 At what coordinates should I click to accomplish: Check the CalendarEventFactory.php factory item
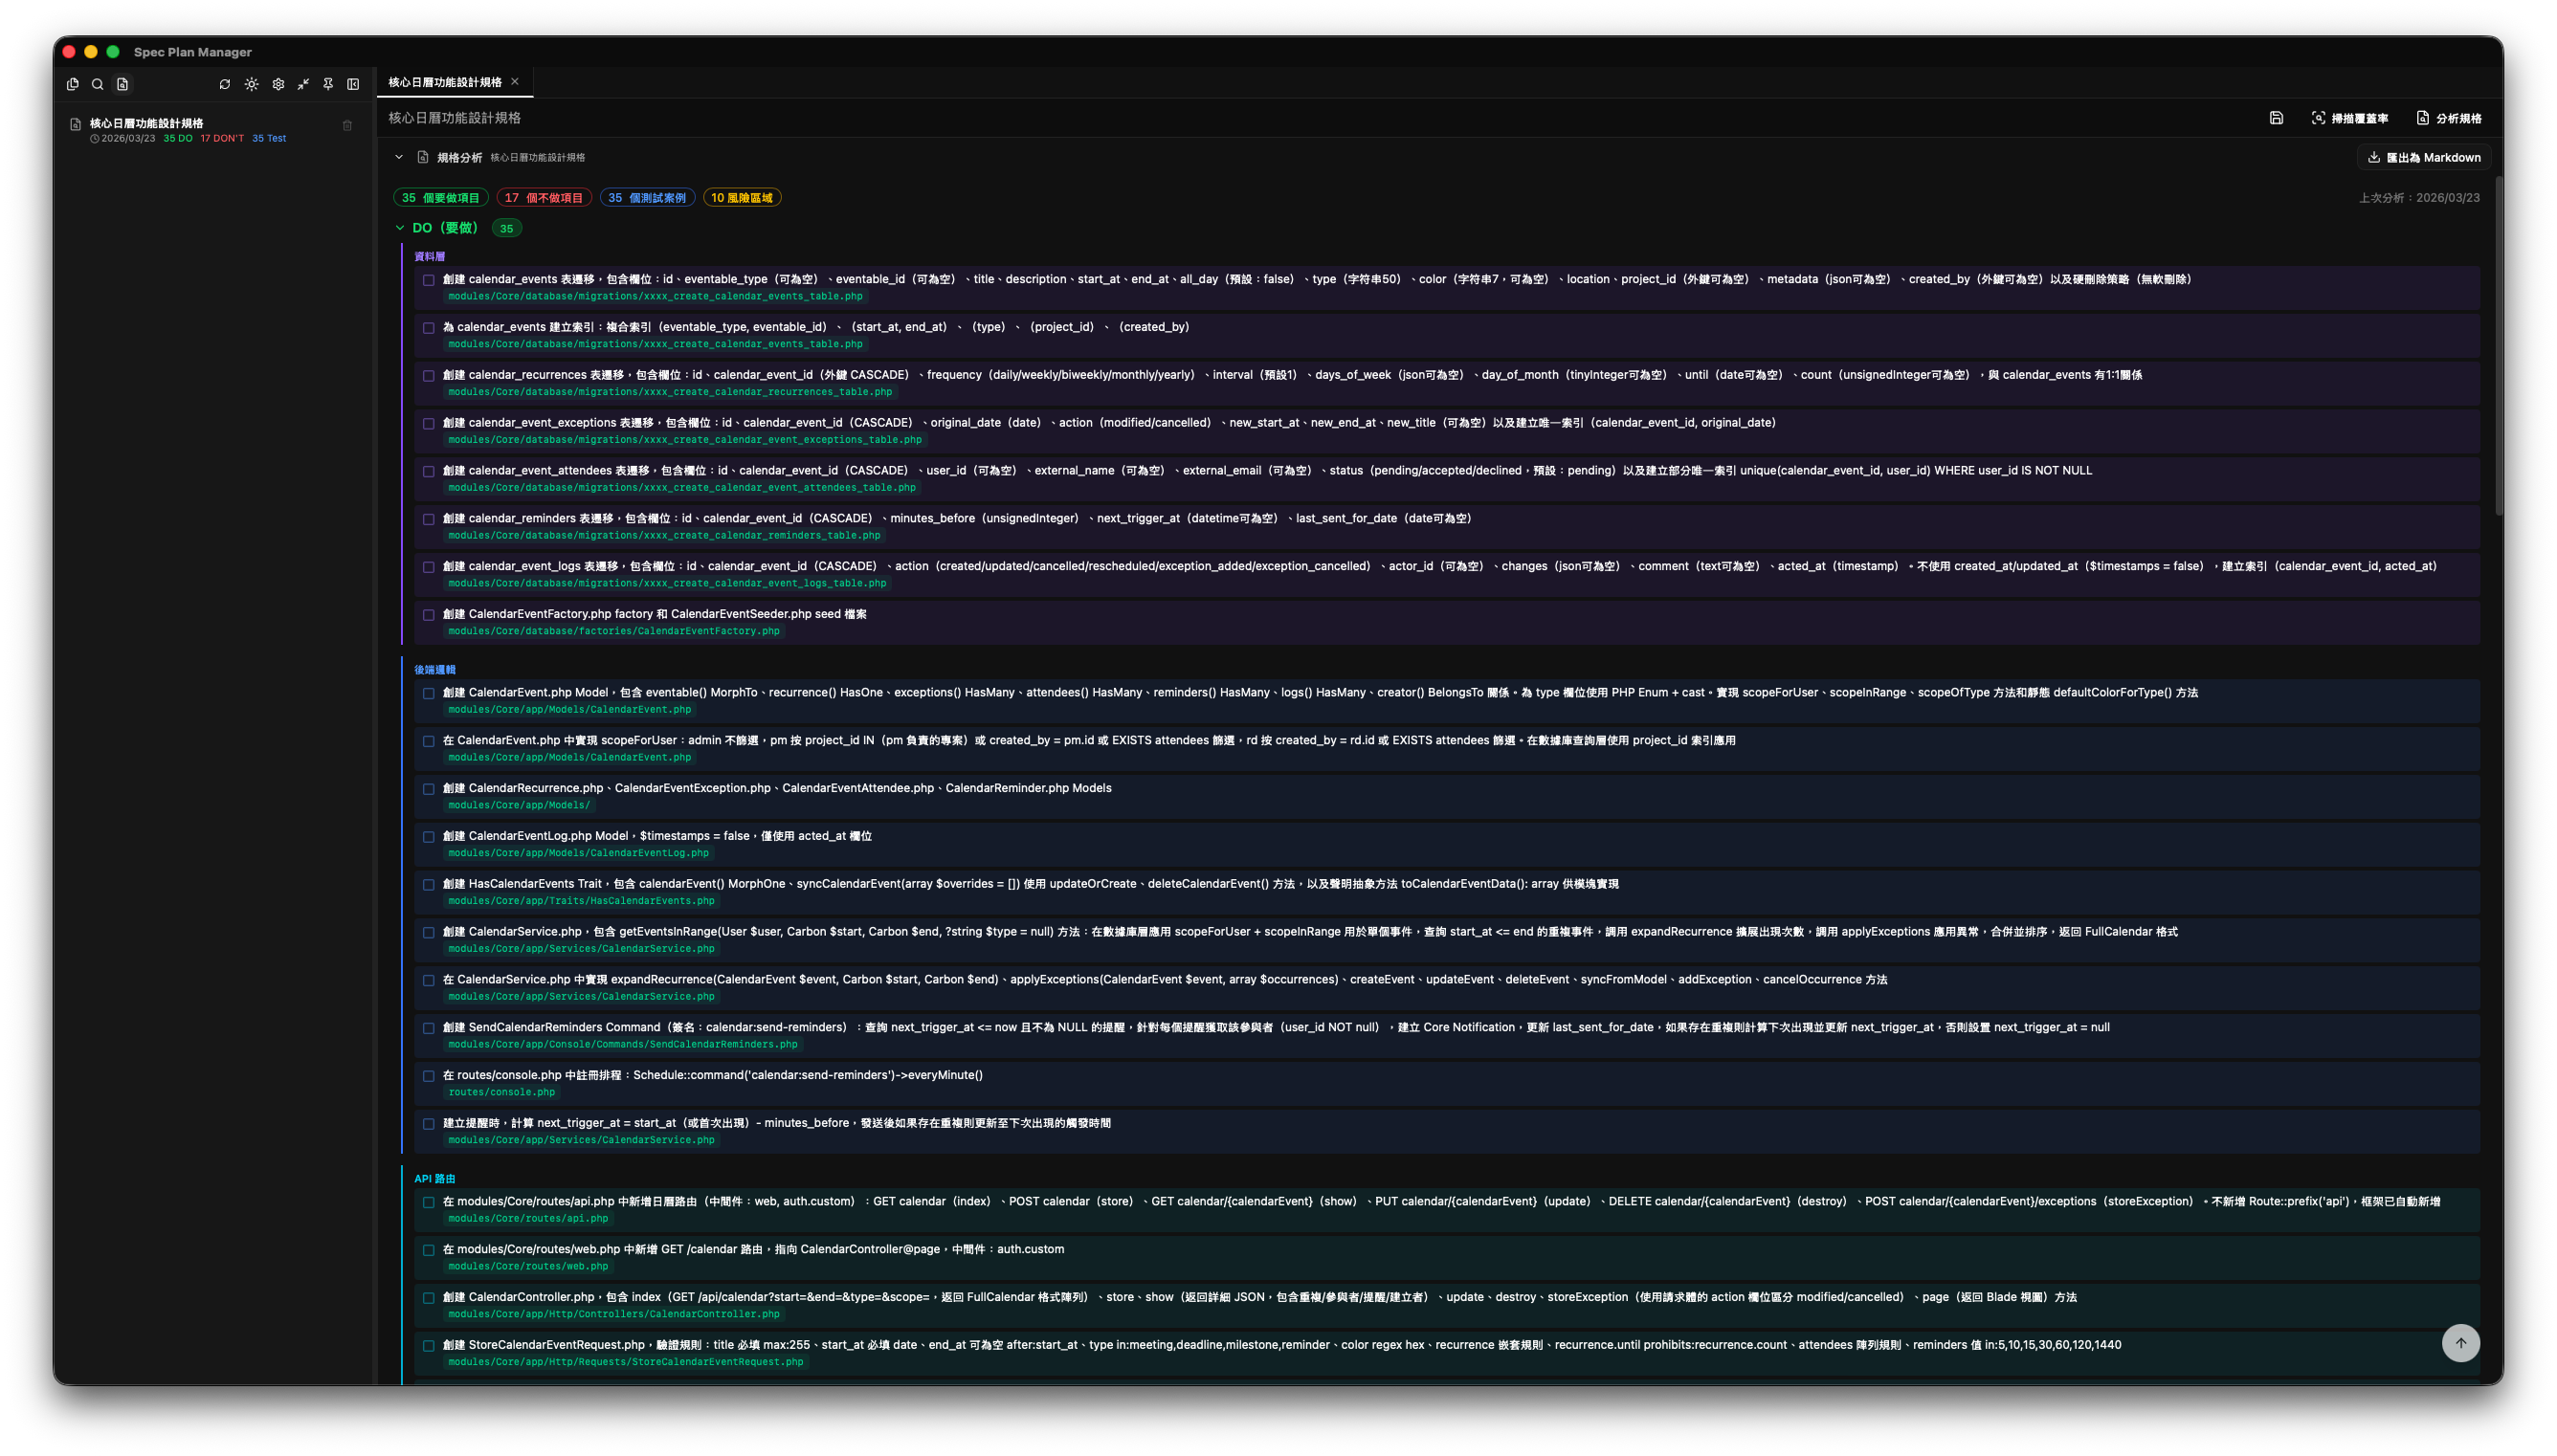tap(428, 615)
